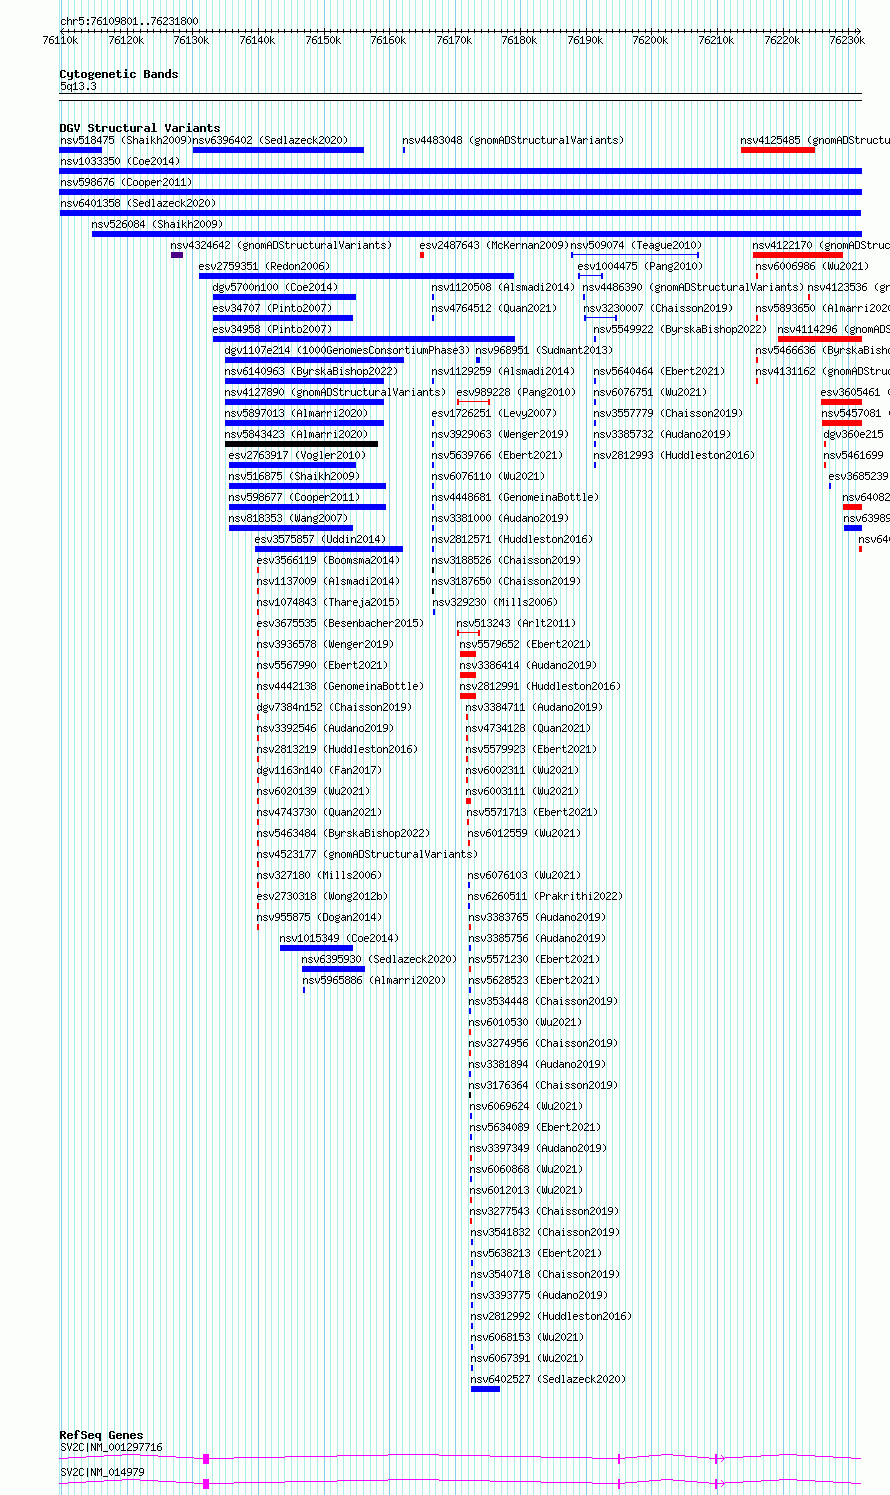Select nsv6140963 (ByrskaBishop2022) variant
Screen dimensions: 890x1495
pyautogui.click(x=311, y=372)
